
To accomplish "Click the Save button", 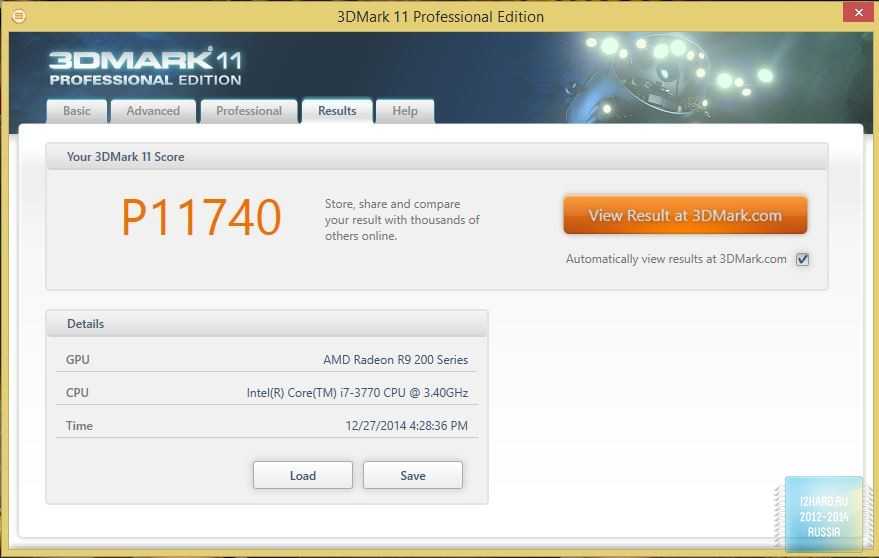I will (x=413, y=476).
